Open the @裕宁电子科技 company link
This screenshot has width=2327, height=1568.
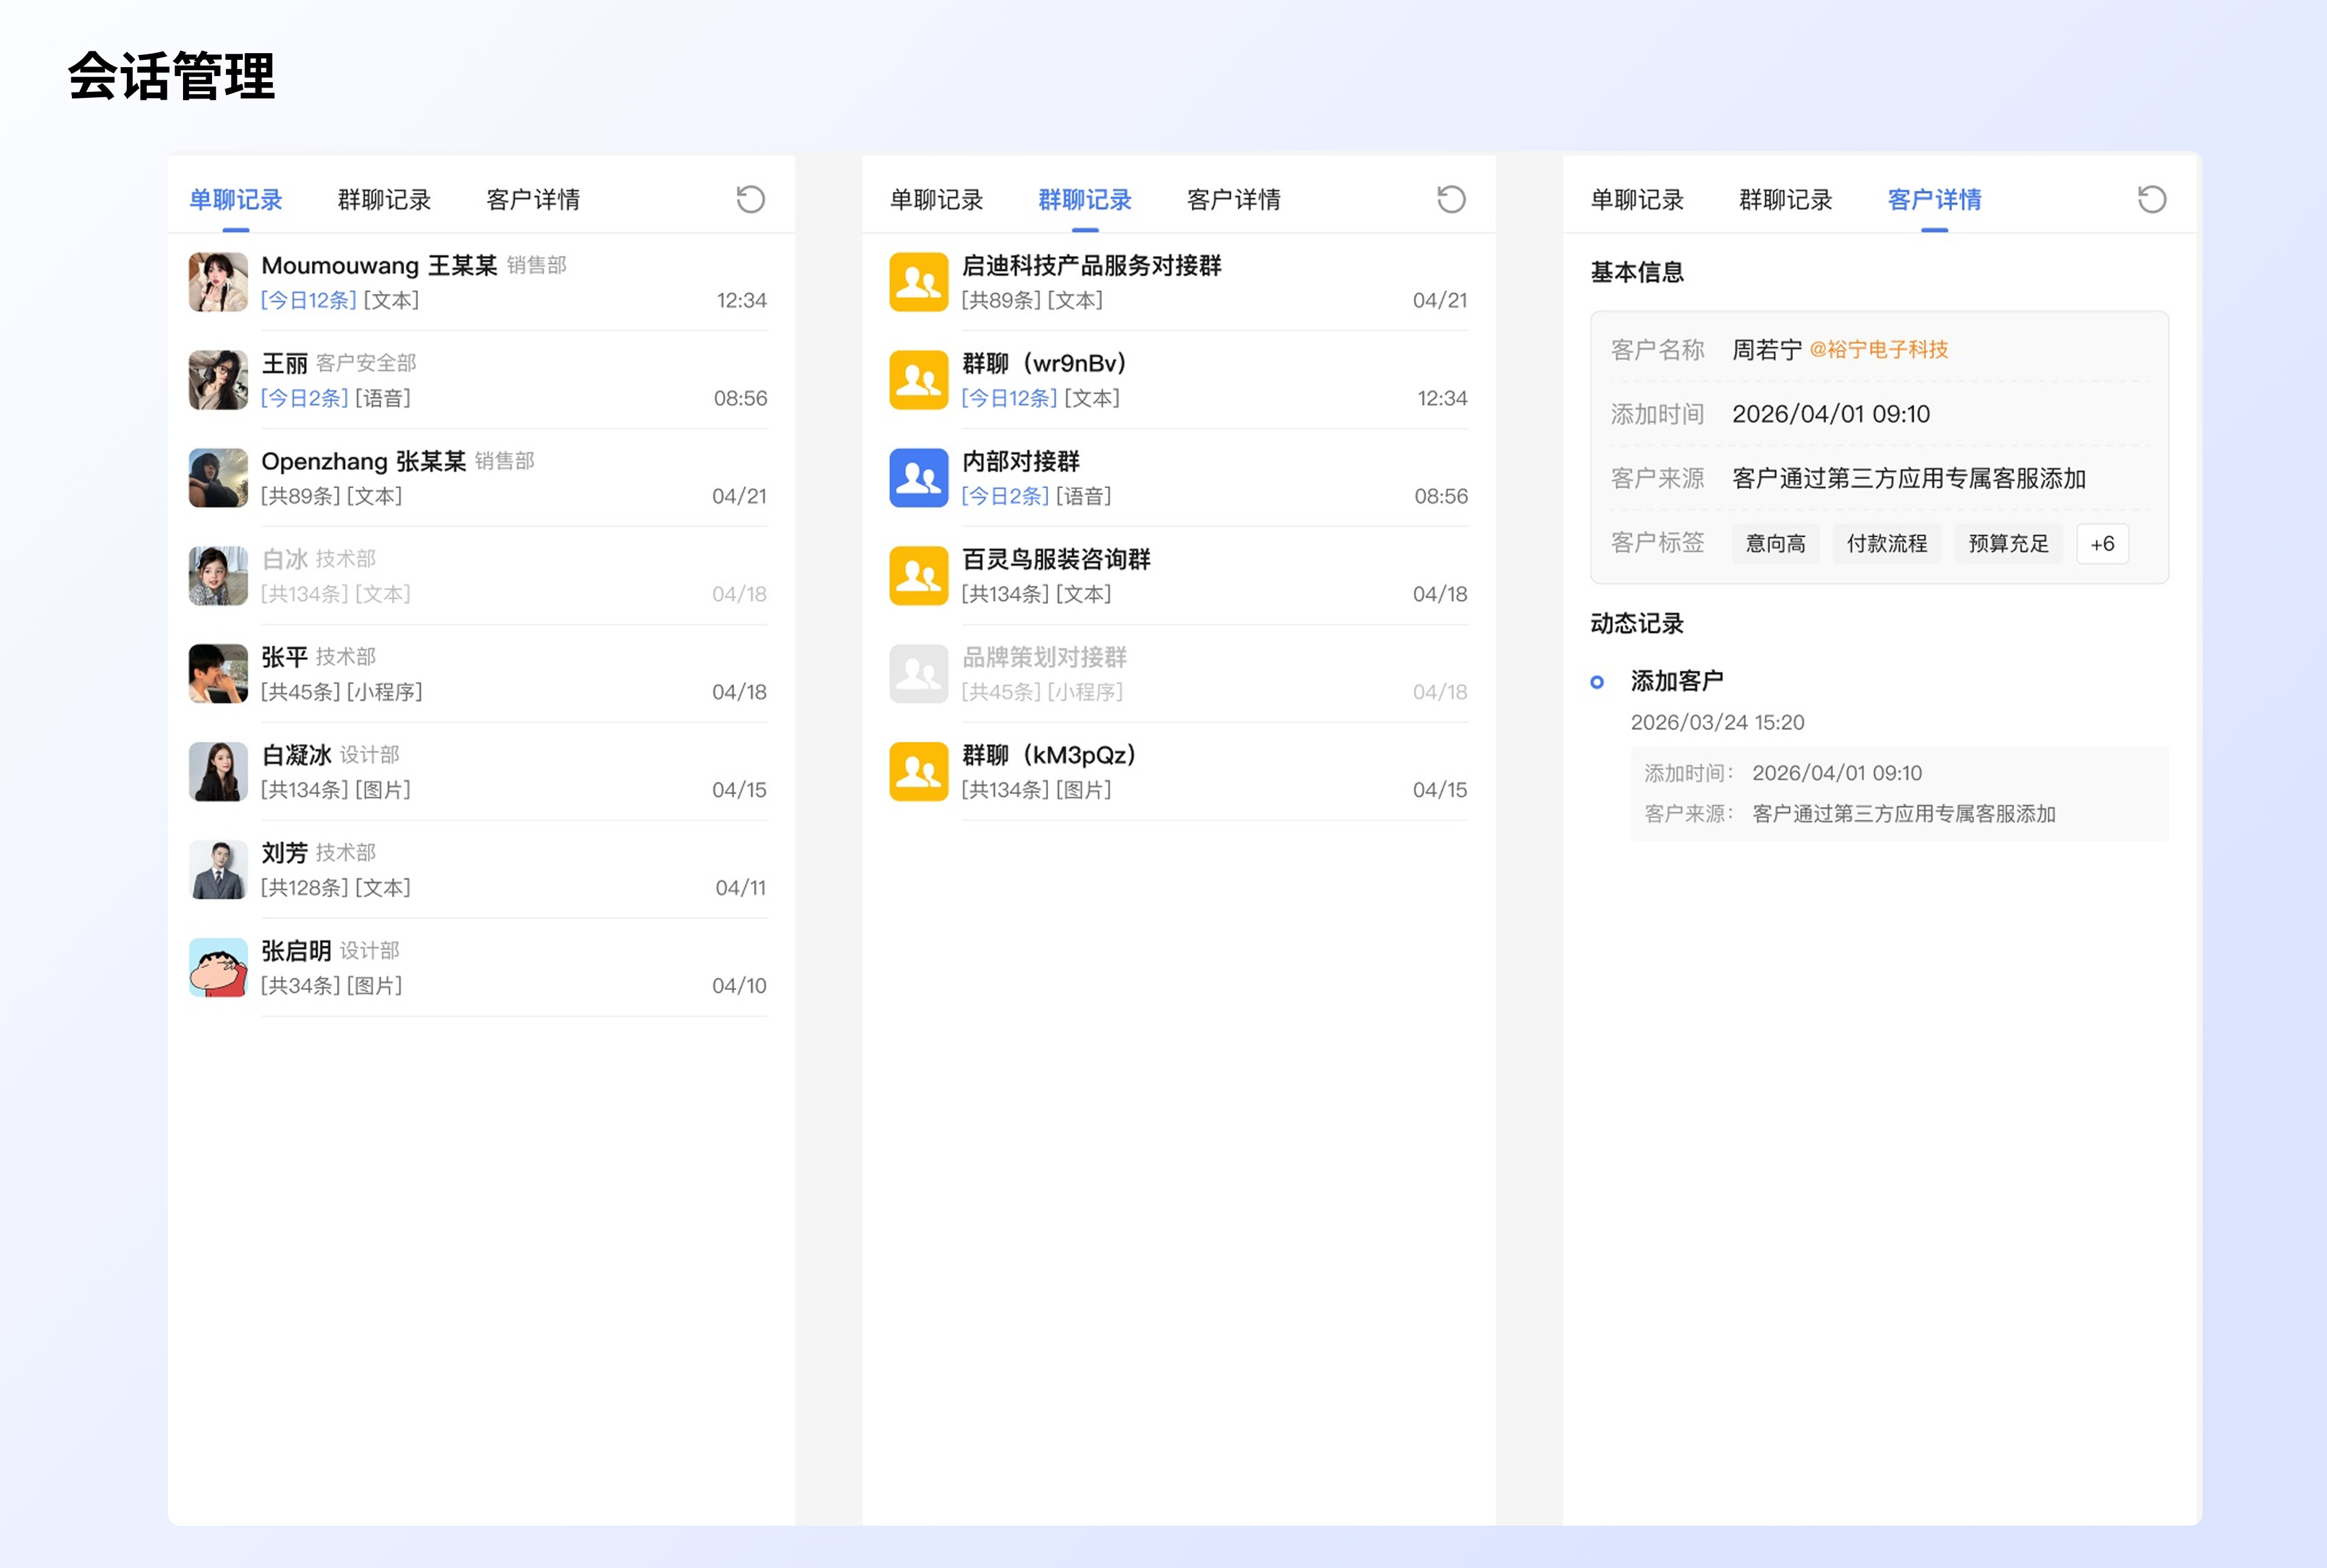[x=1879, y=350]
